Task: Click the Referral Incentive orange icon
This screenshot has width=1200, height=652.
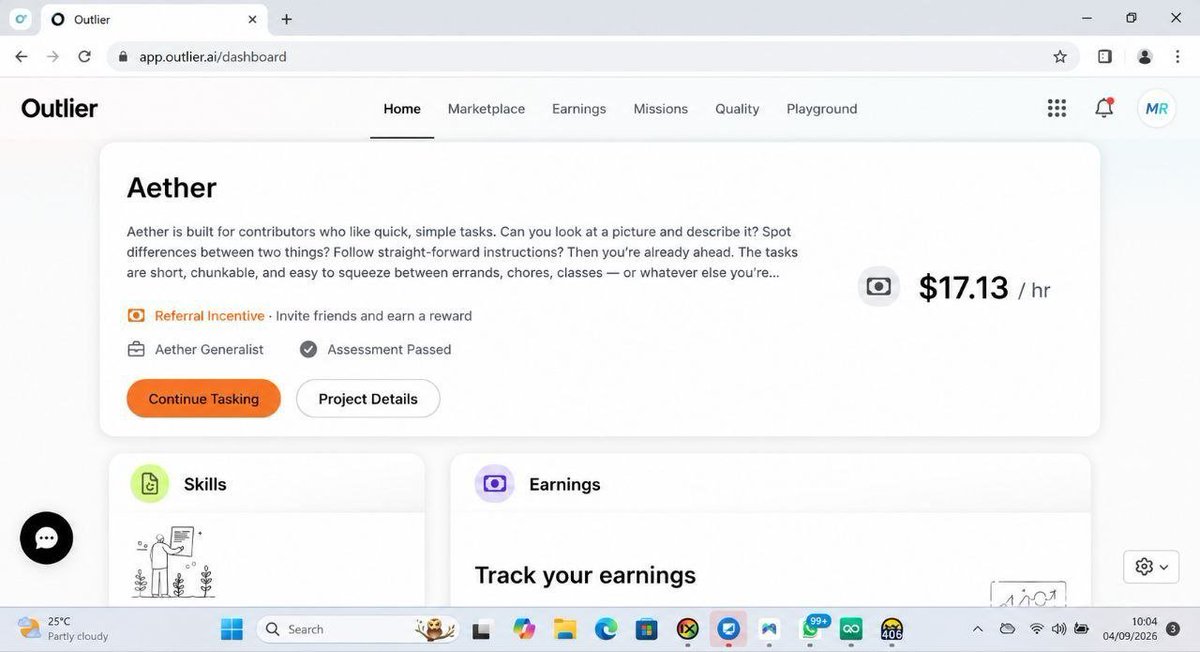Action: pyautogui.click(x=136, y=316)
